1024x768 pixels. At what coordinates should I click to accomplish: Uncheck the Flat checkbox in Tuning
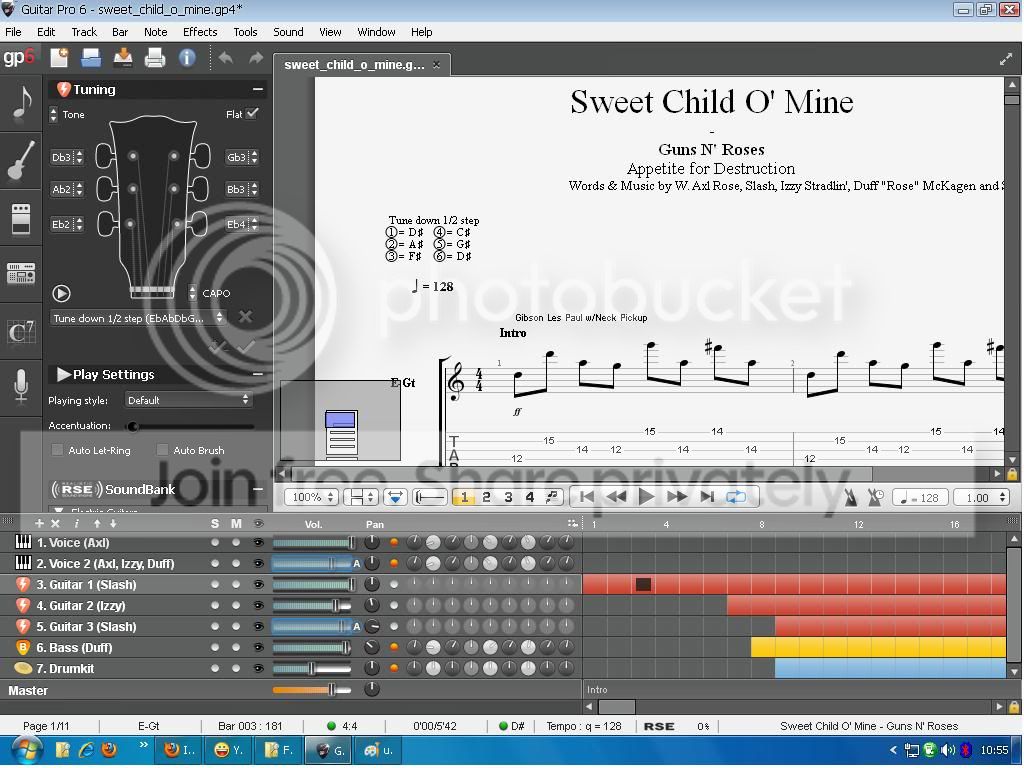coord(252,114)
